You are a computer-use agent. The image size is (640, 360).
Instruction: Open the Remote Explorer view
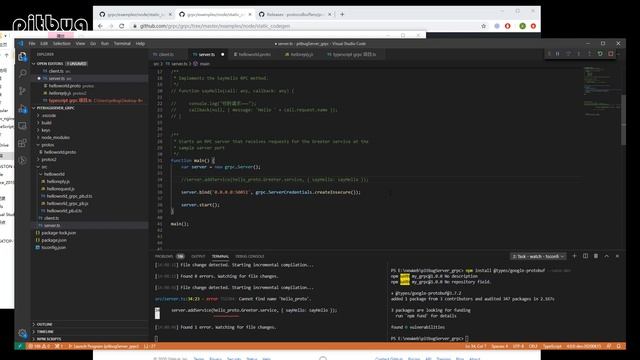pyautogui.click(x=22, y=126)
